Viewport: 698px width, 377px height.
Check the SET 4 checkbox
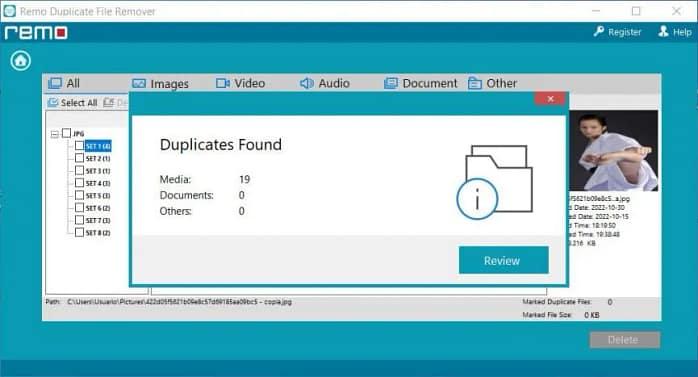point(79,183)
